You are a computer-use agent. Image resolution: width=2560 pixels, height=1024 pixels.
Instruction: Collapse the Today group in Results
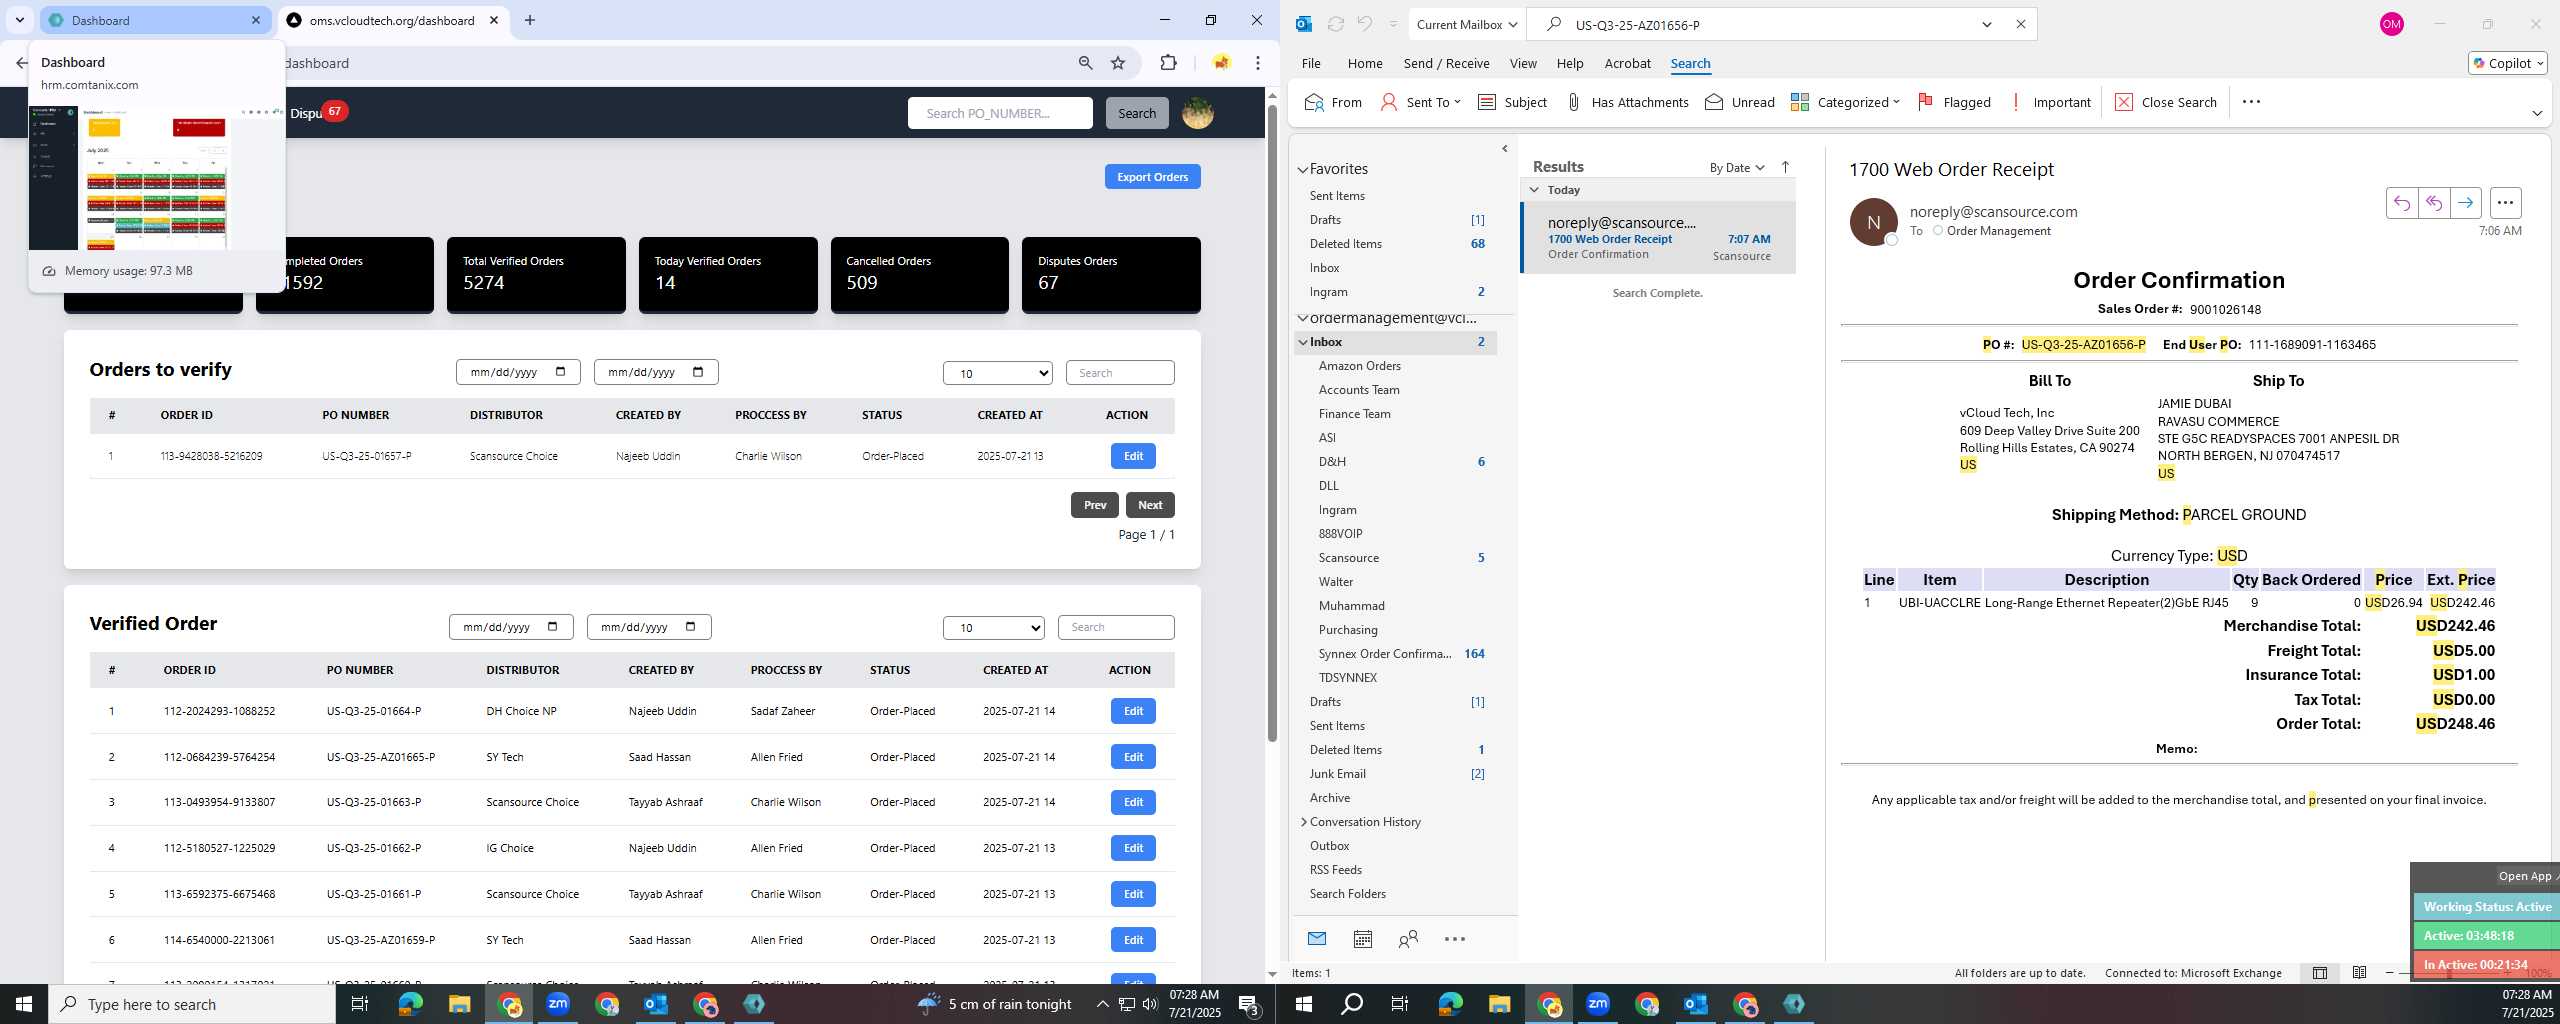[1534, 190]
